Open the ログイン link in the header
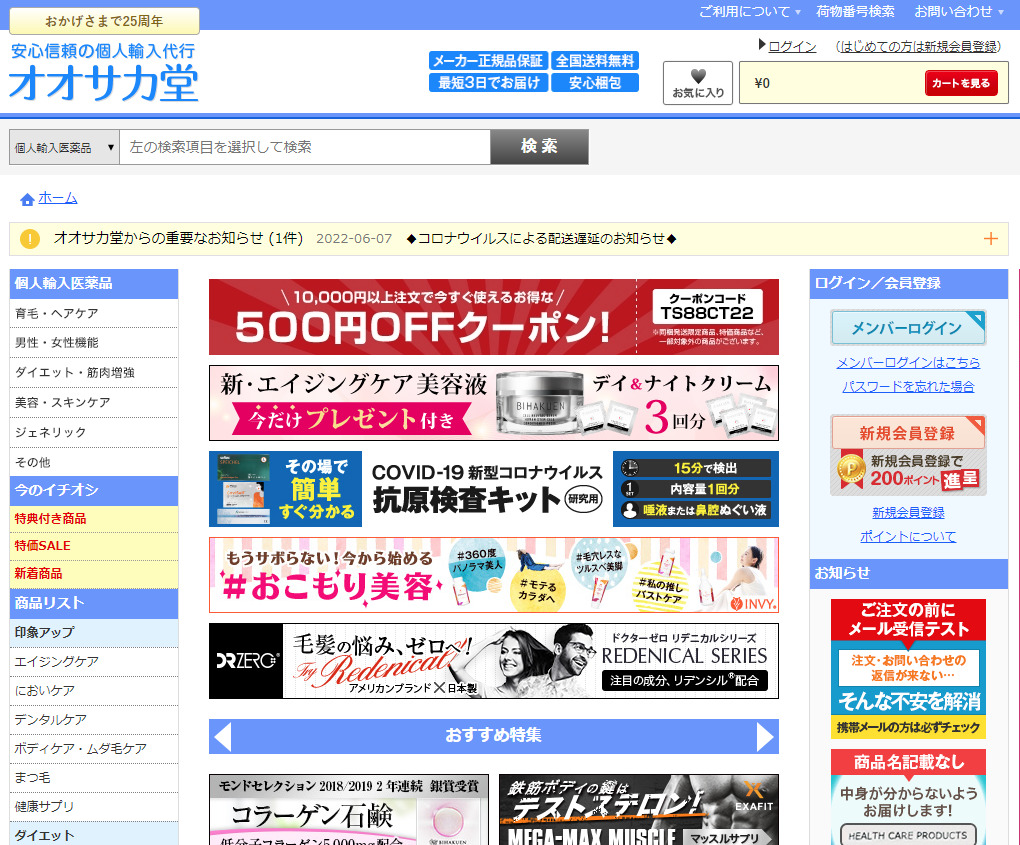1020x845 pixels. [792, 46]
